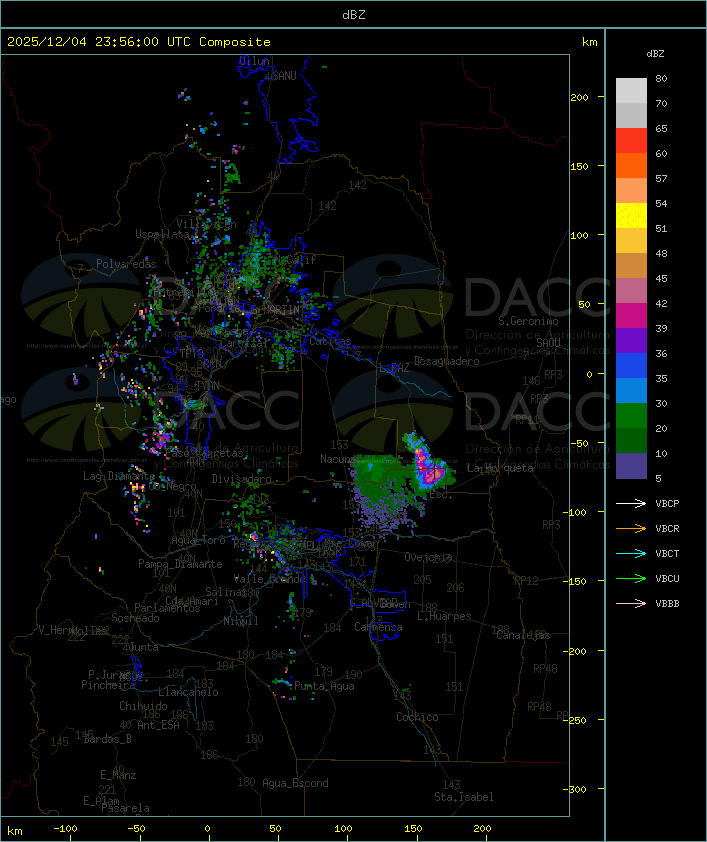Screen dimensions: 707x842
Task: Click the cyan VBCT arrow icon
Action: [631, 554]
